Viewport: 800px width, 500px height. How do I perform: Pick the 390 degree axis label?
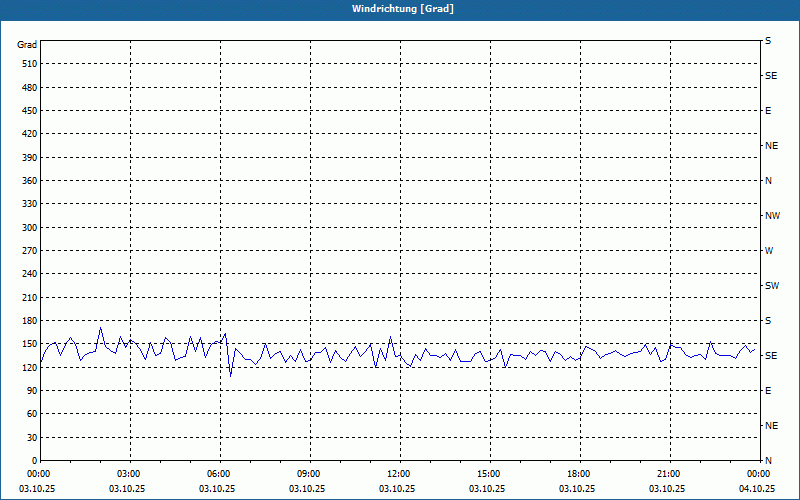(30, 158)
